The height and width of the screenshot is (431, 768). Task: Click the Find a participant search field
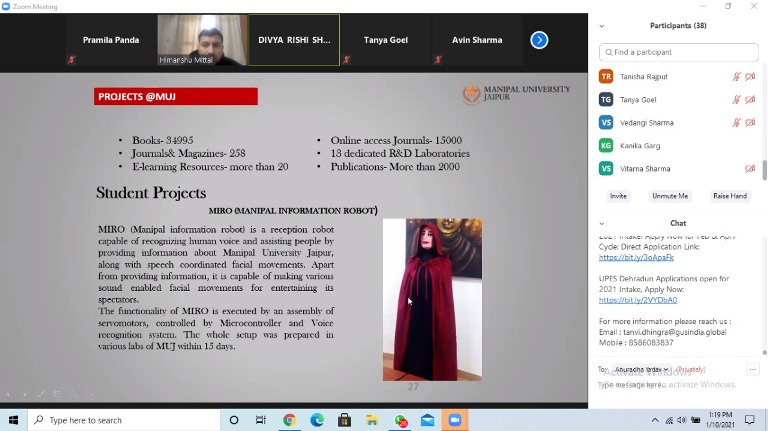[x=678, y=52]
